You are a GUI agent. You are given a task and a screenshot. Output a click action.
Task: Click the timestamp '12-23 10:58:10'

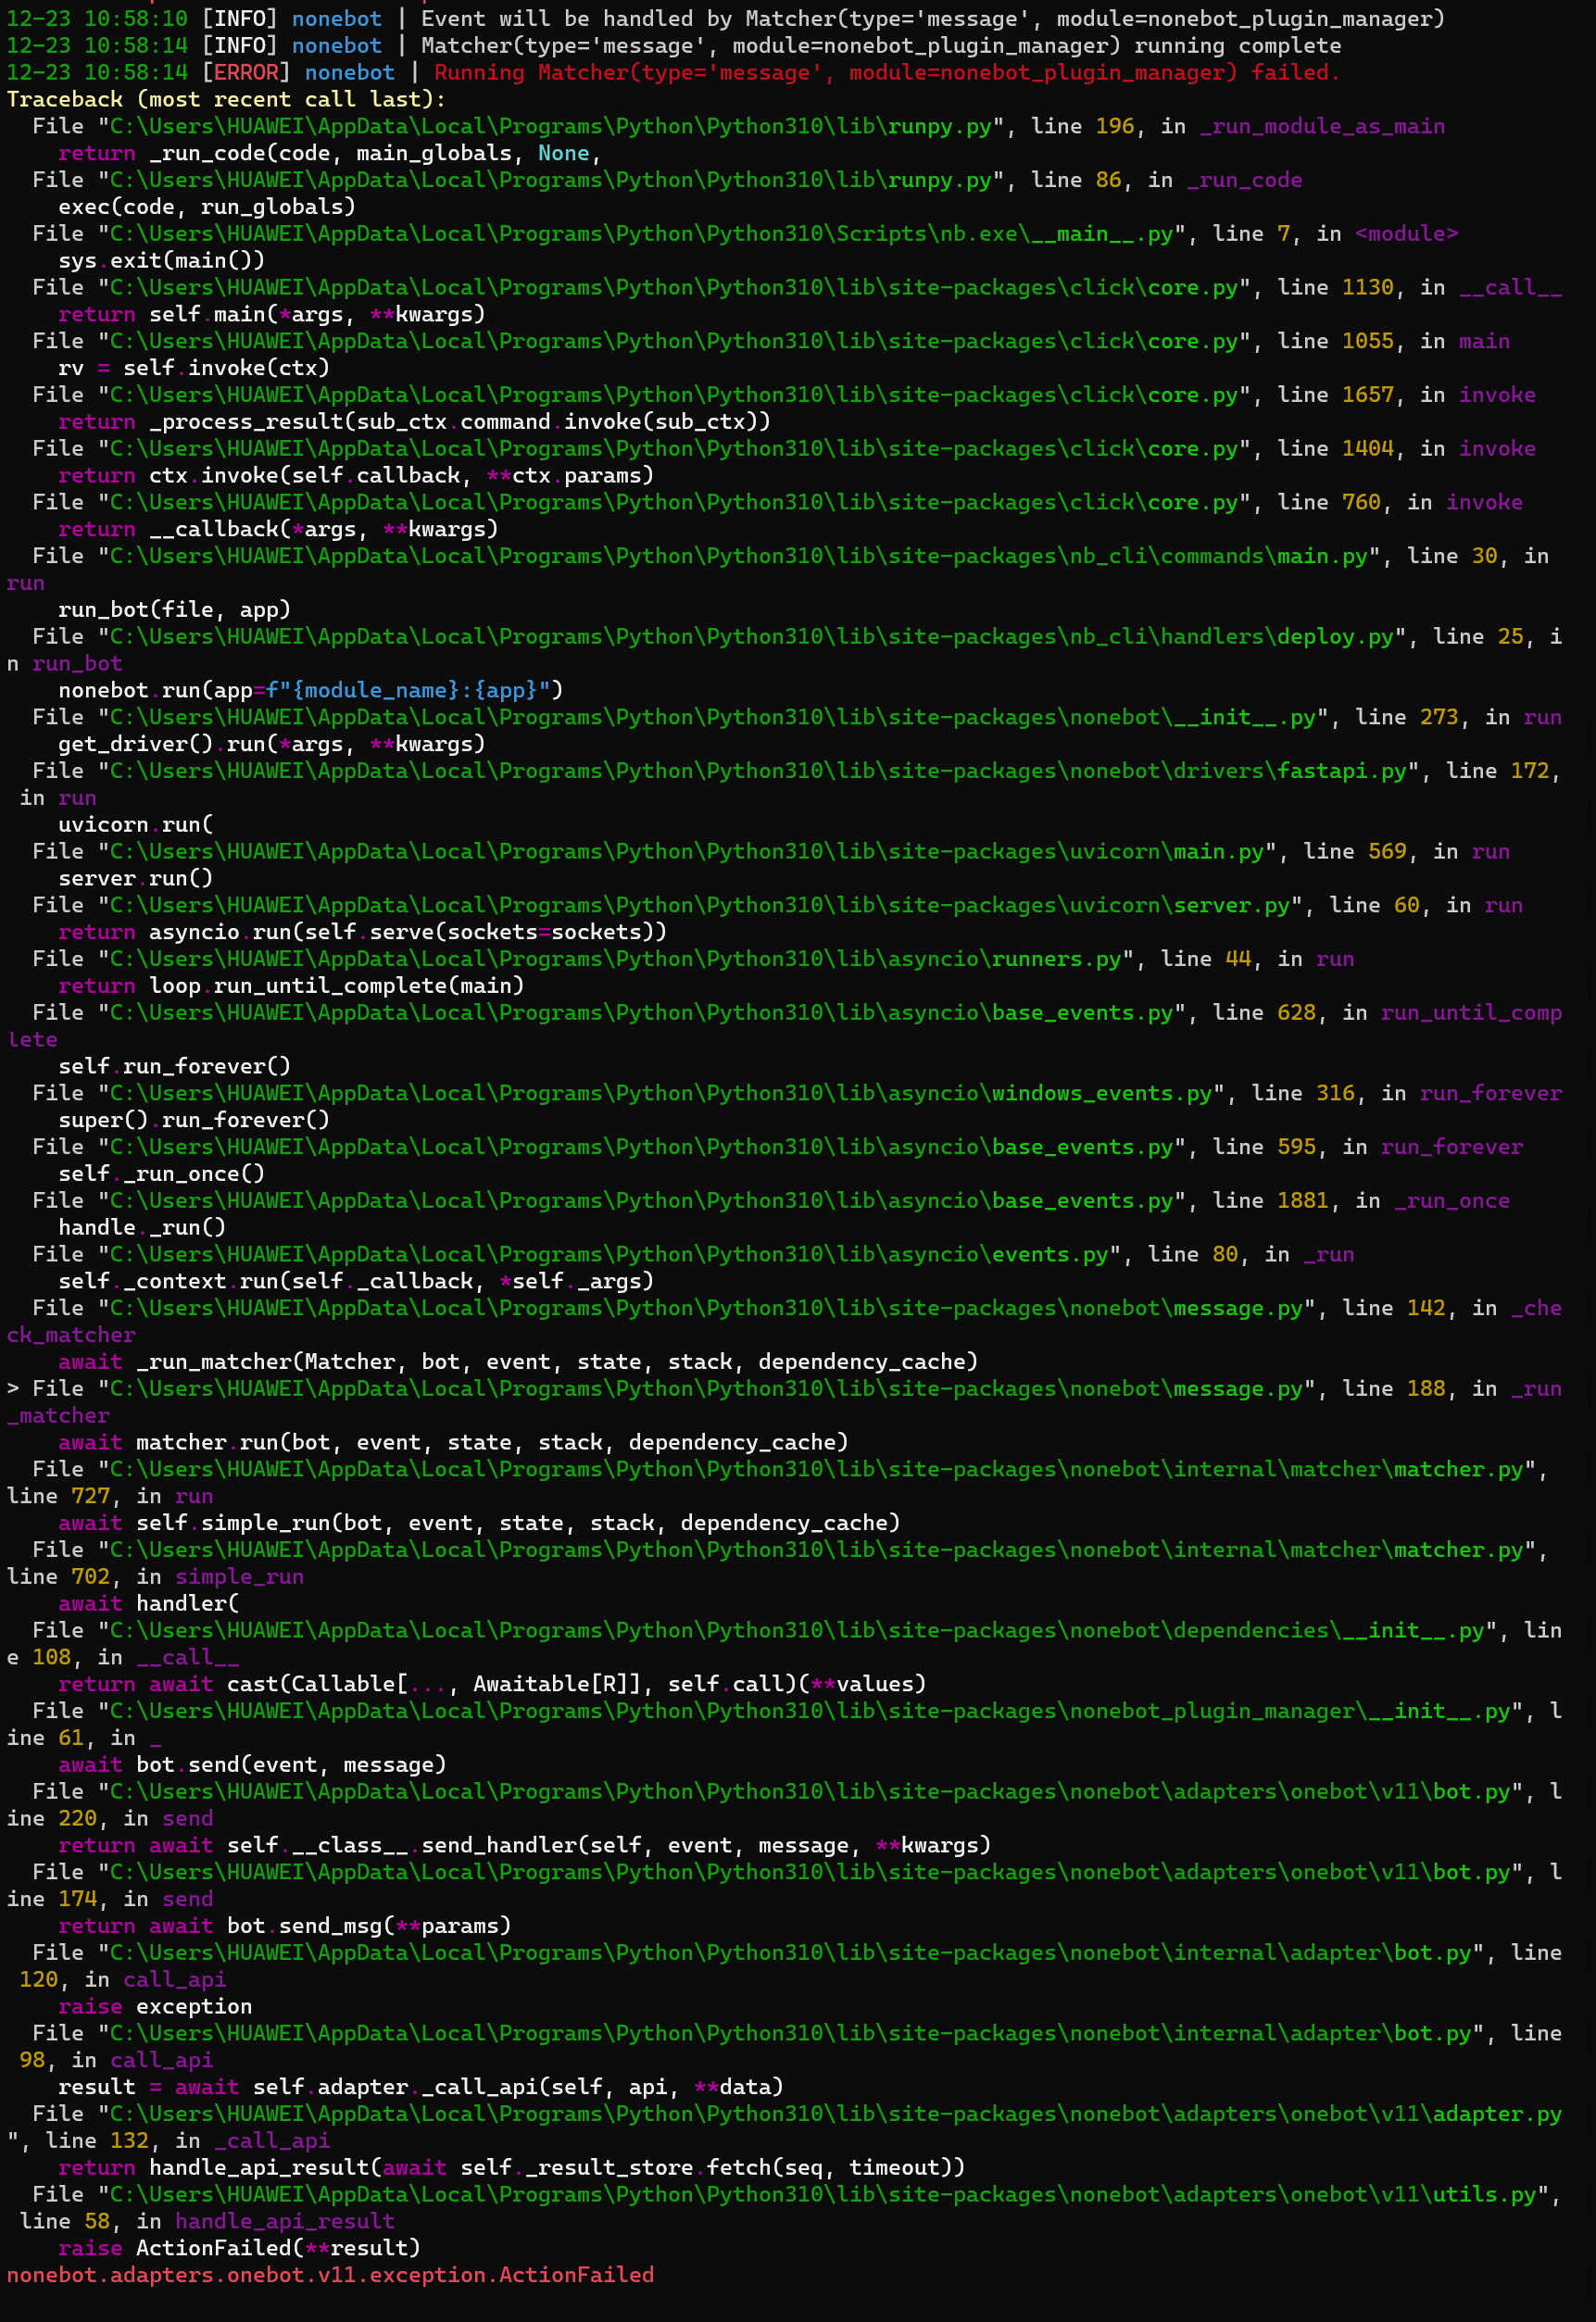click(97, 19)
